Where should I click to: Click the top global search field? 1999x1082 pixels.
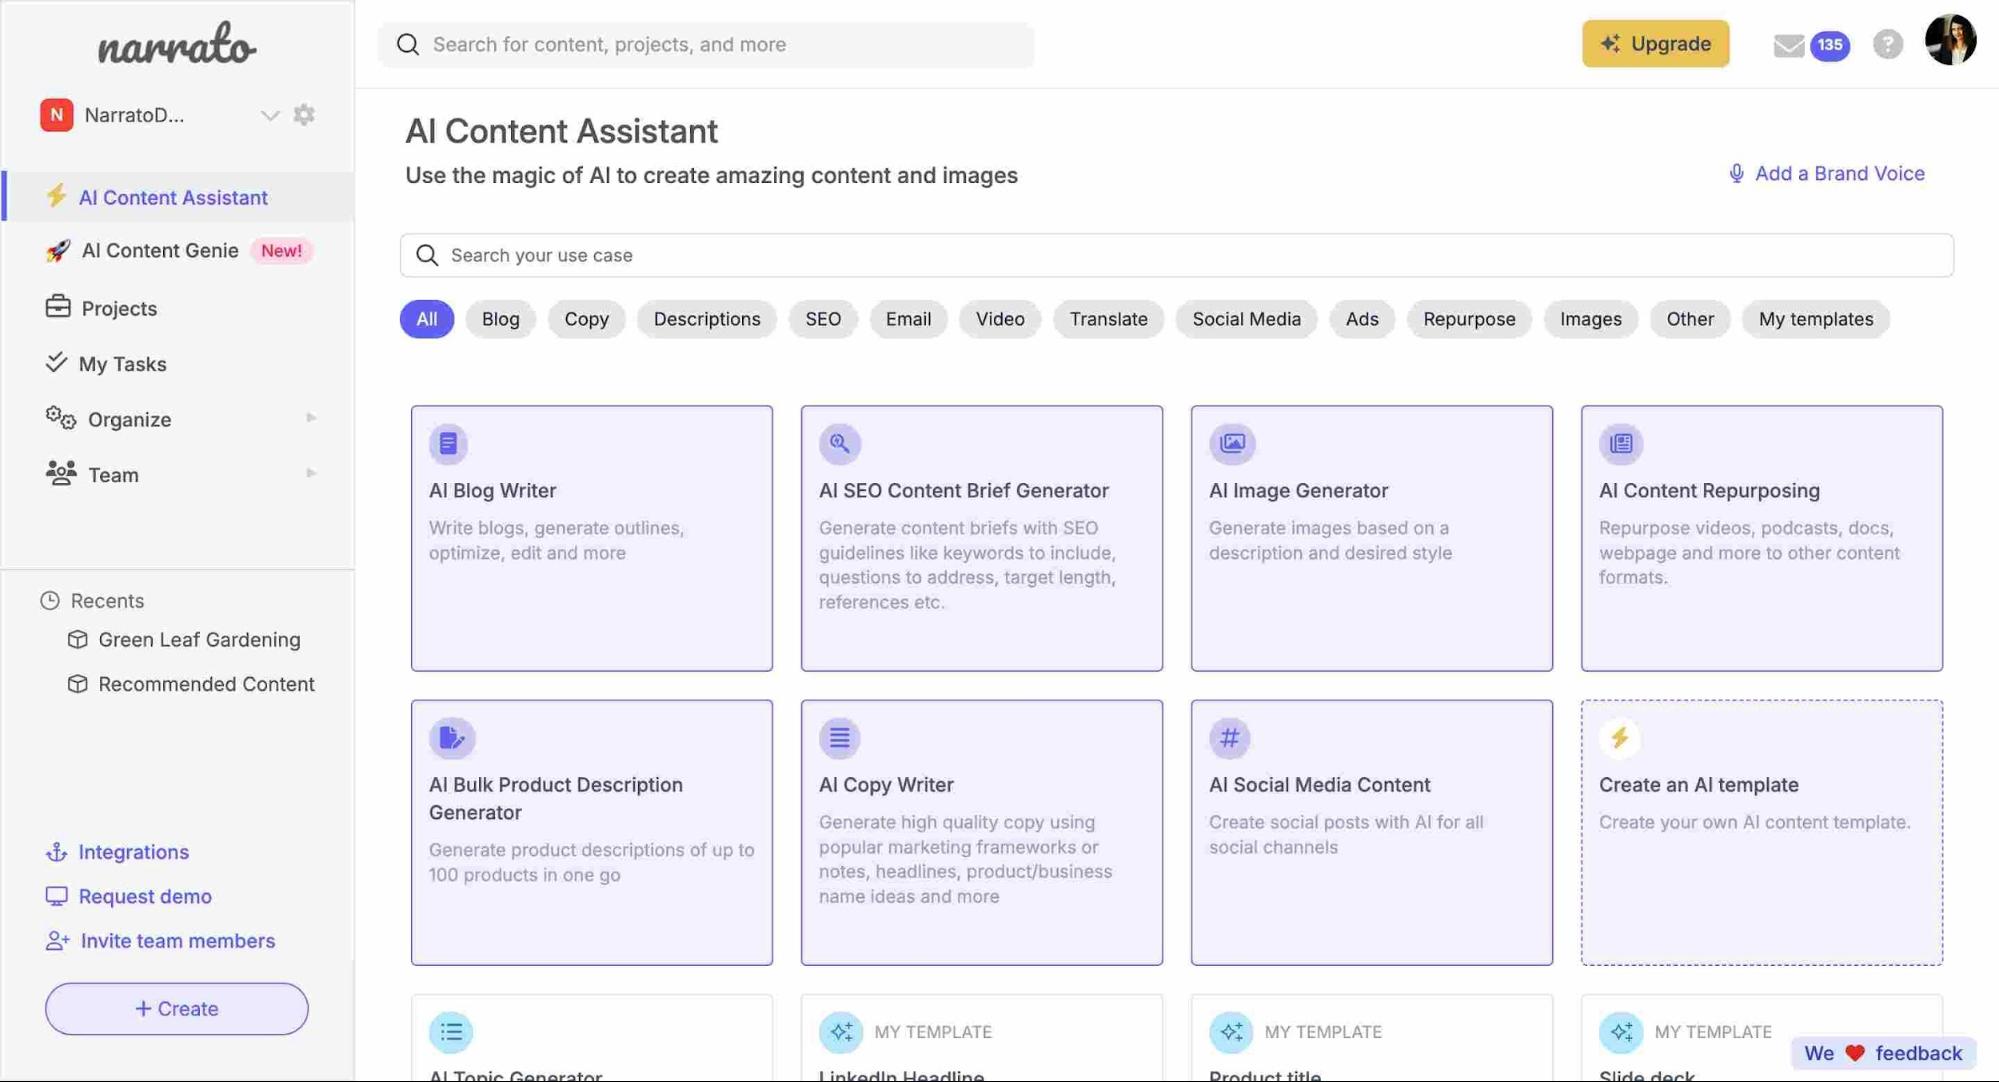[x=706, y=44]
